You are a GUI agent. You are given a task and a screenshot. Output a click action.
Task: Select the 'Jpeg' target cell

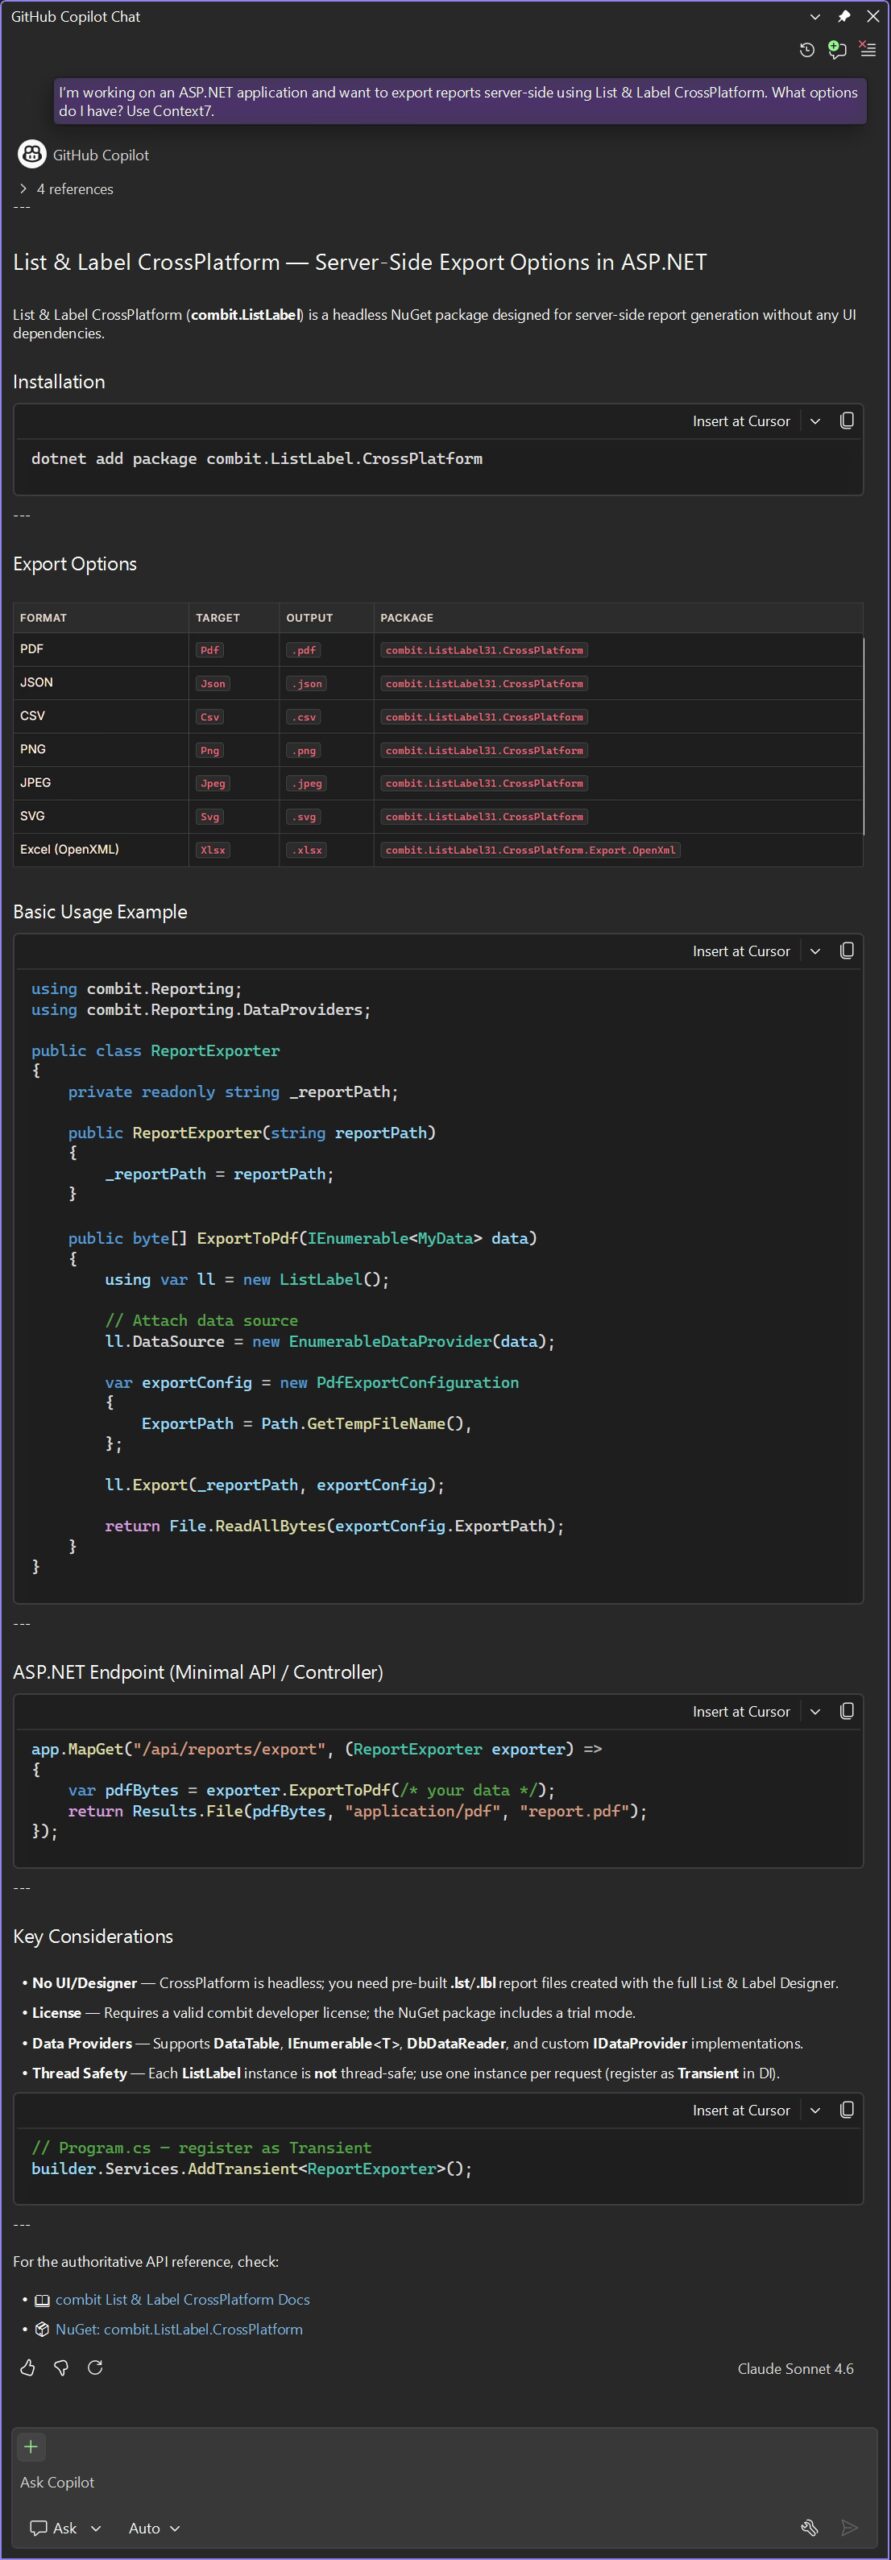click(213, 783)
